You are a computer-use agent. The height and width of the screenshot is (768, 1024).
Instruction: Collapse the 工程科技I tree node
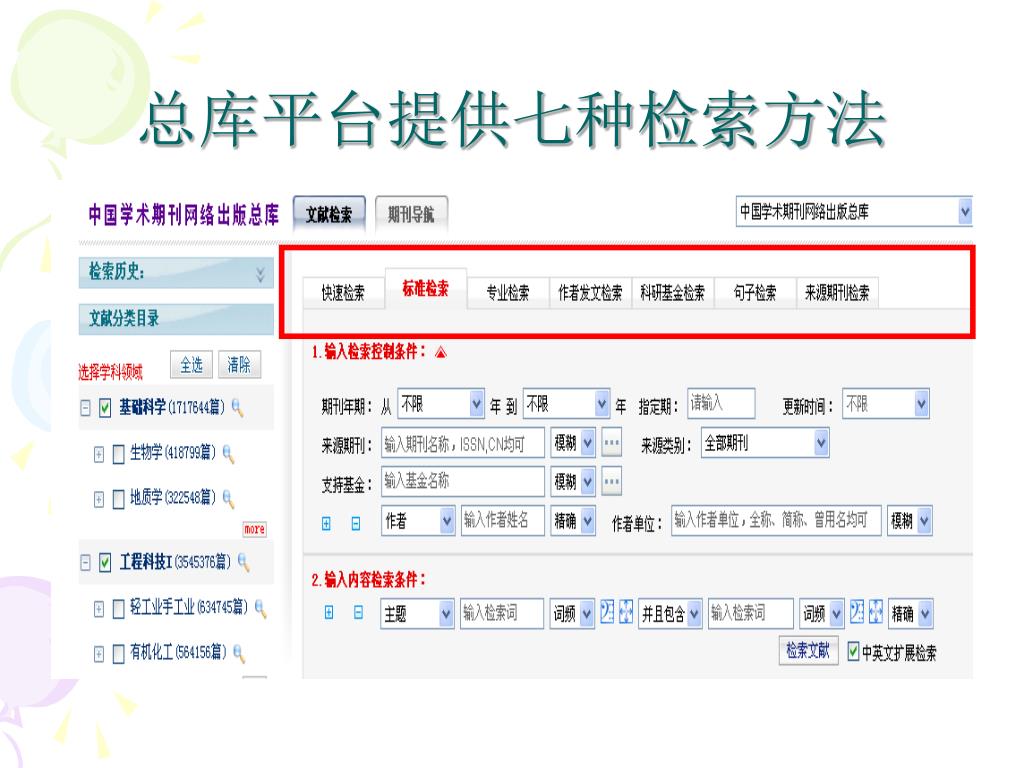[86, 562]
